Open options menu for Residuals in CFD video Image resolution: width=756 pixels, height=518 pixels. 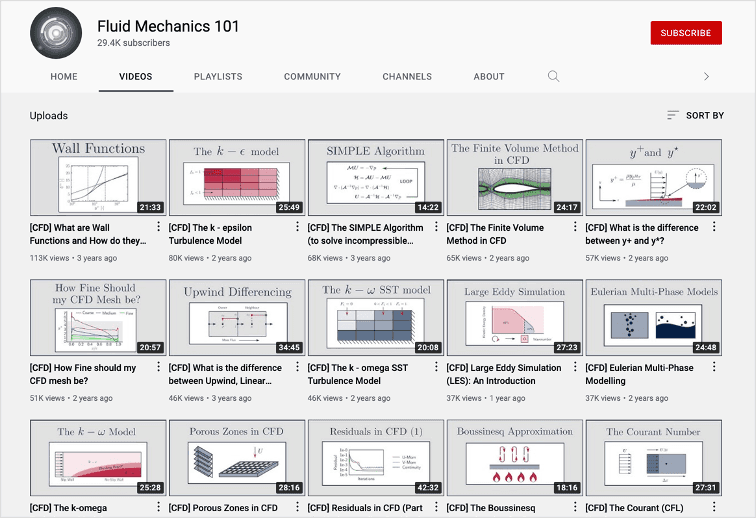[436, 507]
